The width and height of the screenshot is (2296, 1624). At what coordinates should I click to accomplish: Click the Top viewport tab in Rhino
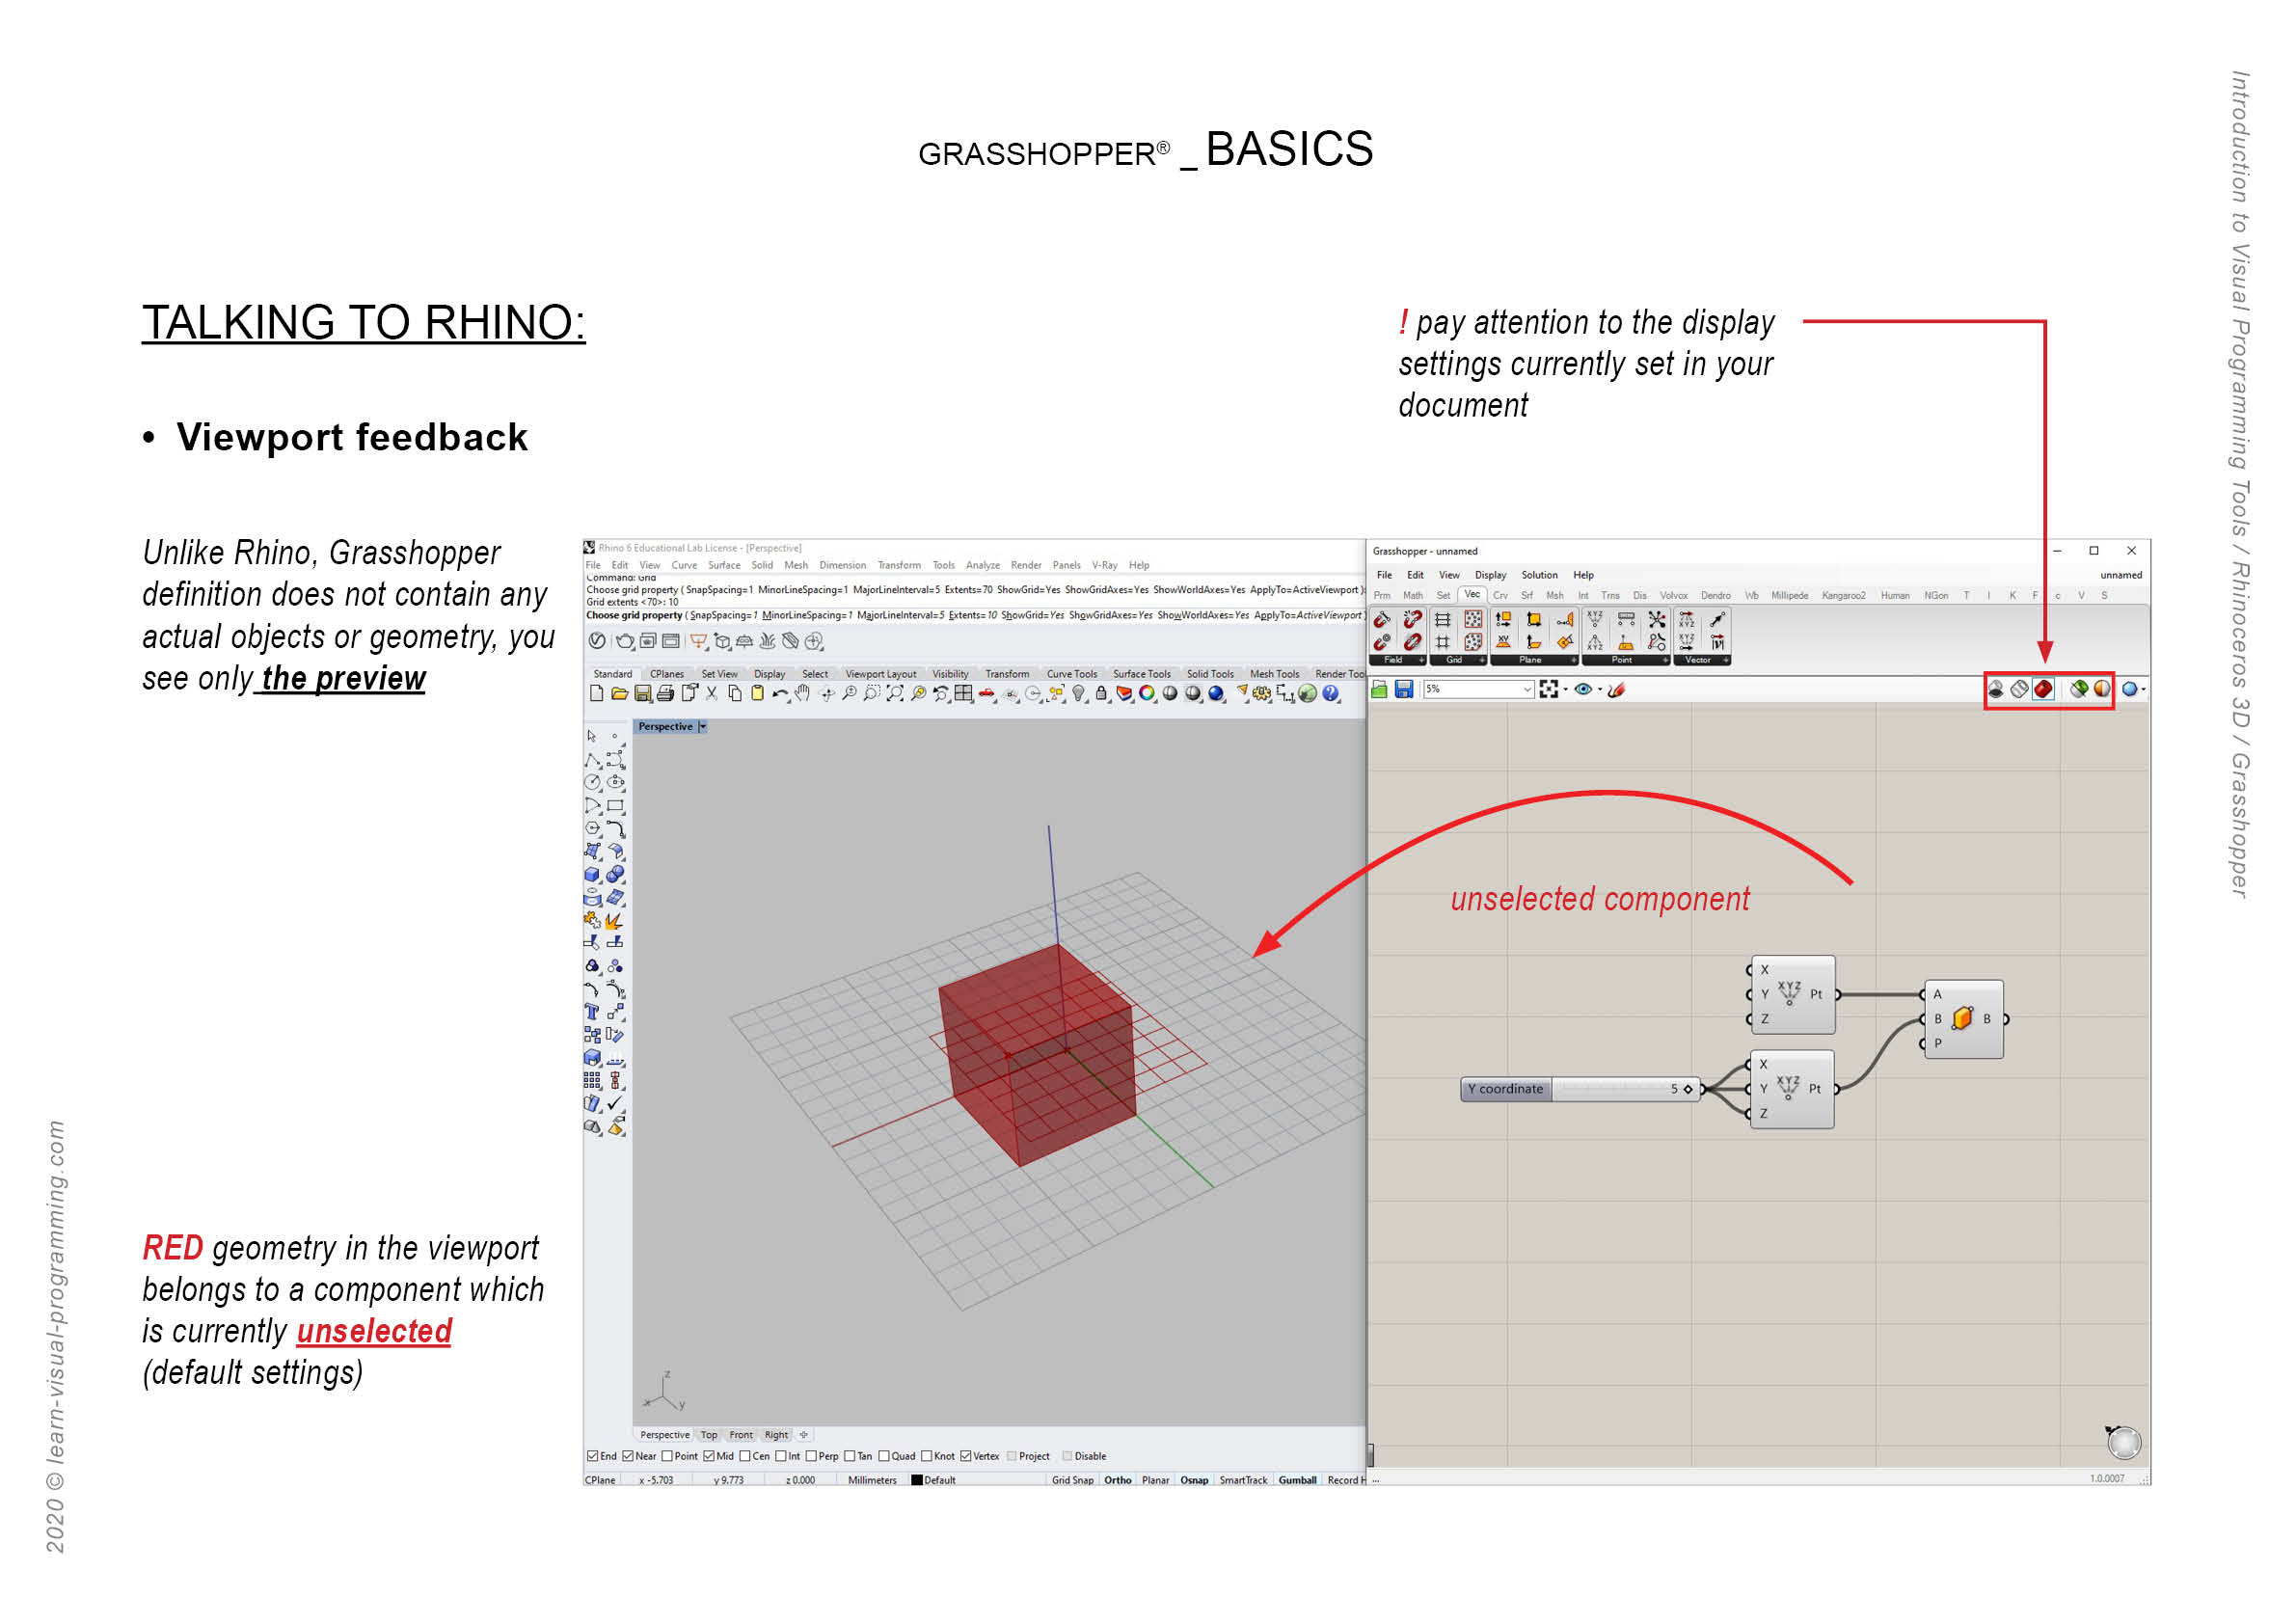click(x=710, y=1435)
